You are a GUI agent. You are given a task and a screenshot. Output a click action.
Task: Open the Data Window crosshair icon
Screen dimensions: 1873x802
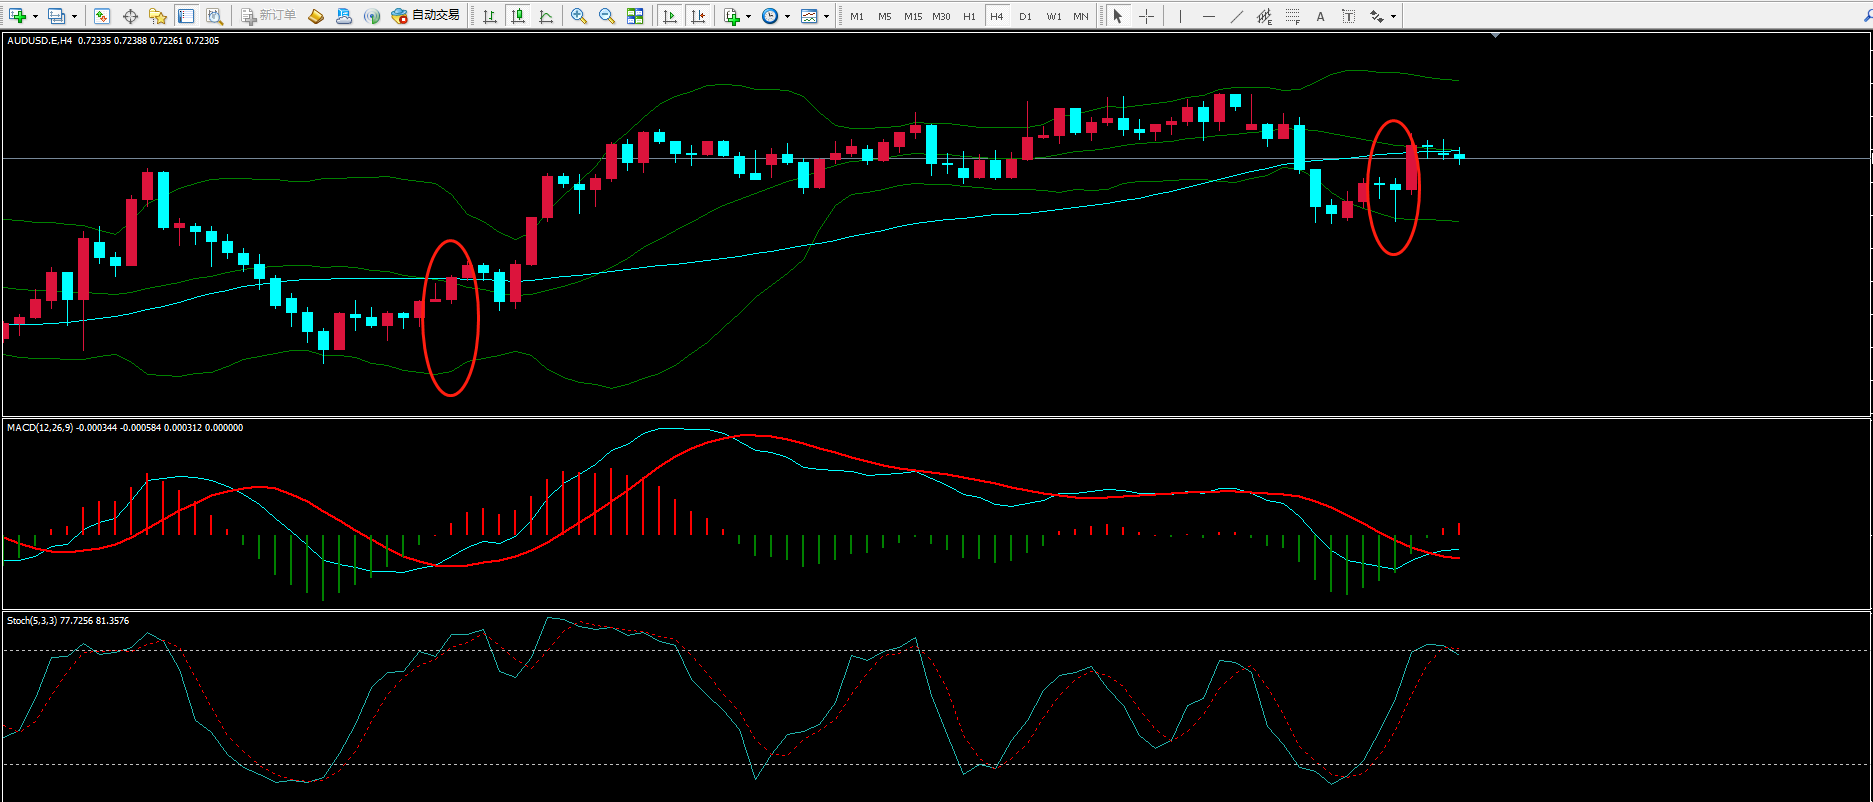130,16
